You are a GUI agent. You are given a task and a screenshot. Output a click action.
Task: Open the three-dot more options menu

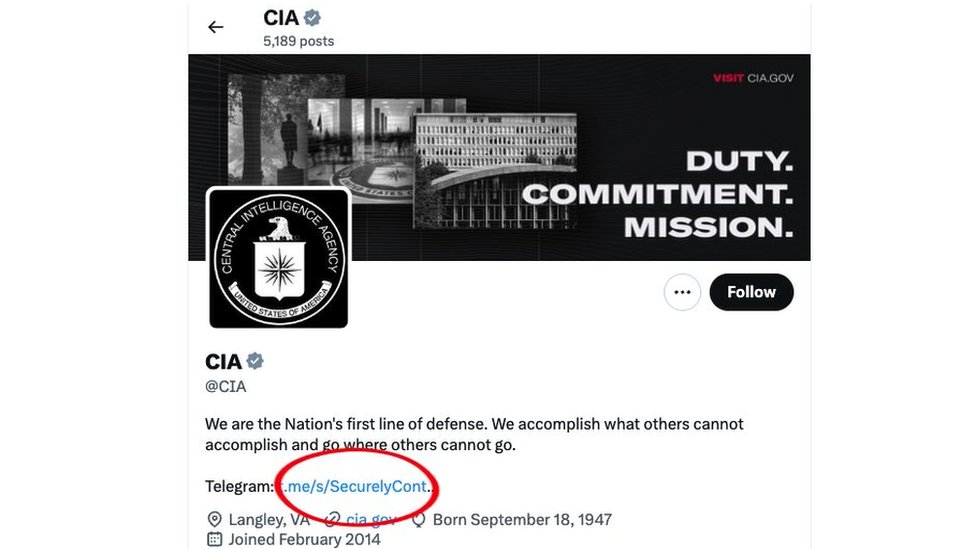coord(683,292)
